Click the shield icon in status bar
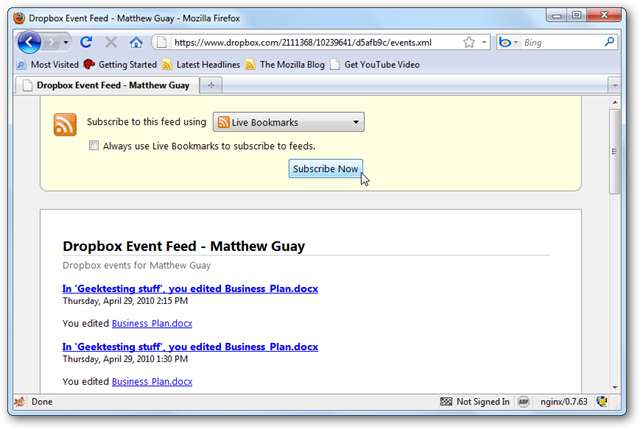640x429 pixels. tap(602, 402)
